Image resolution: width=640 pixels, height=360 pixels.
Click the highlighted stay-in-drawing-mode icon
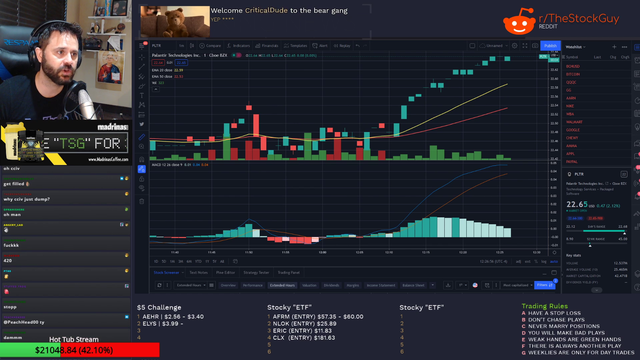tap(142, 169)
